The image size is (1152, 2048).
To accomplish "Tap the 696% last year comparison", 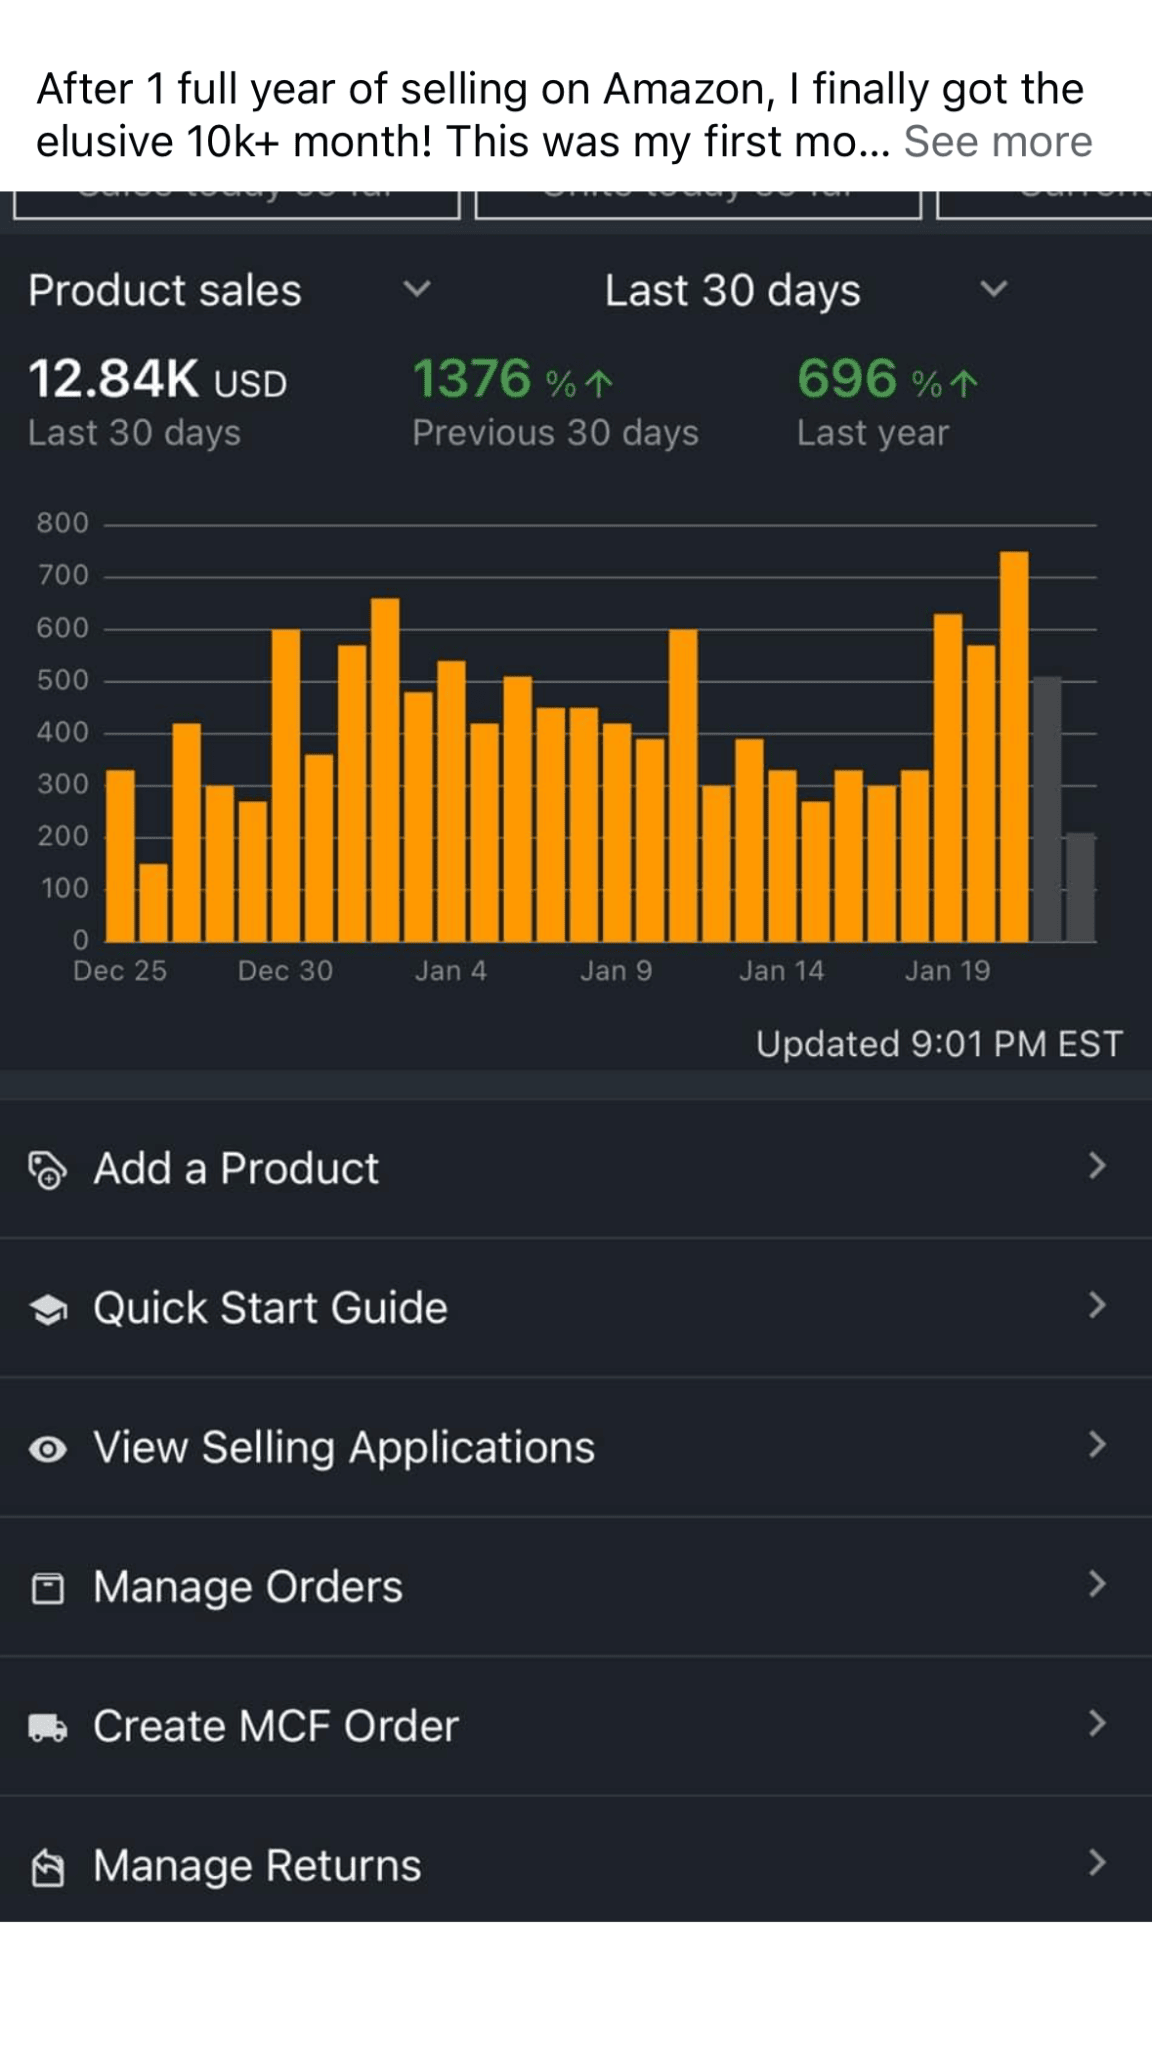I will 886,381.
